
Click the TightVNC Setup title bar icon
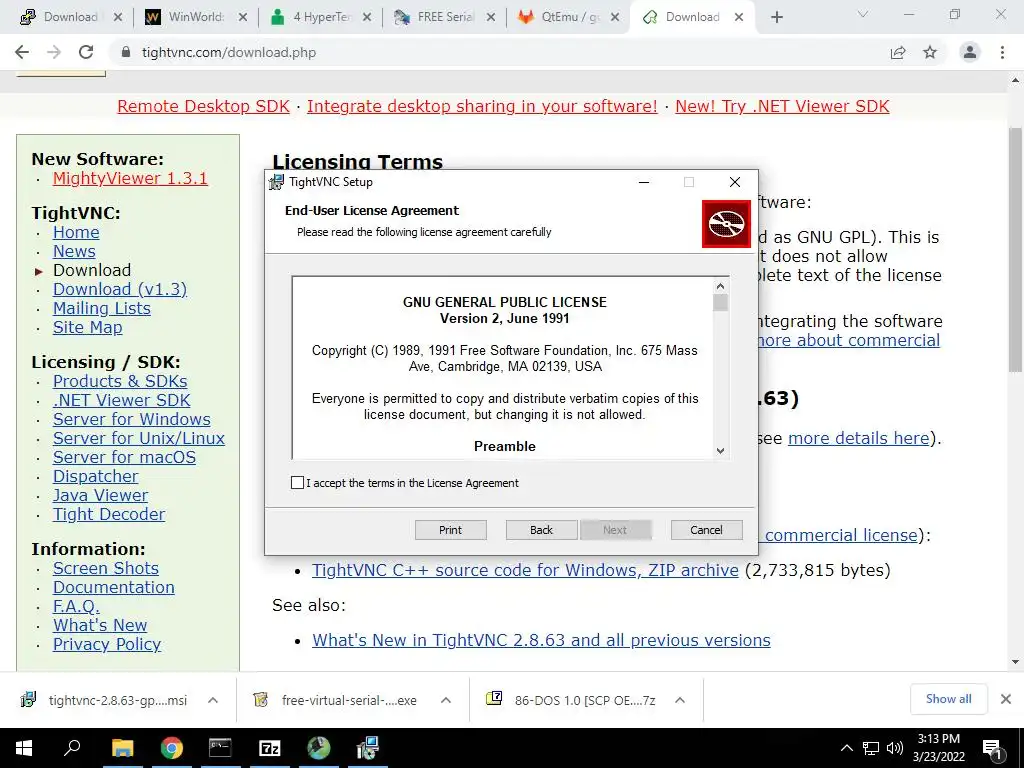pos(277,182)
